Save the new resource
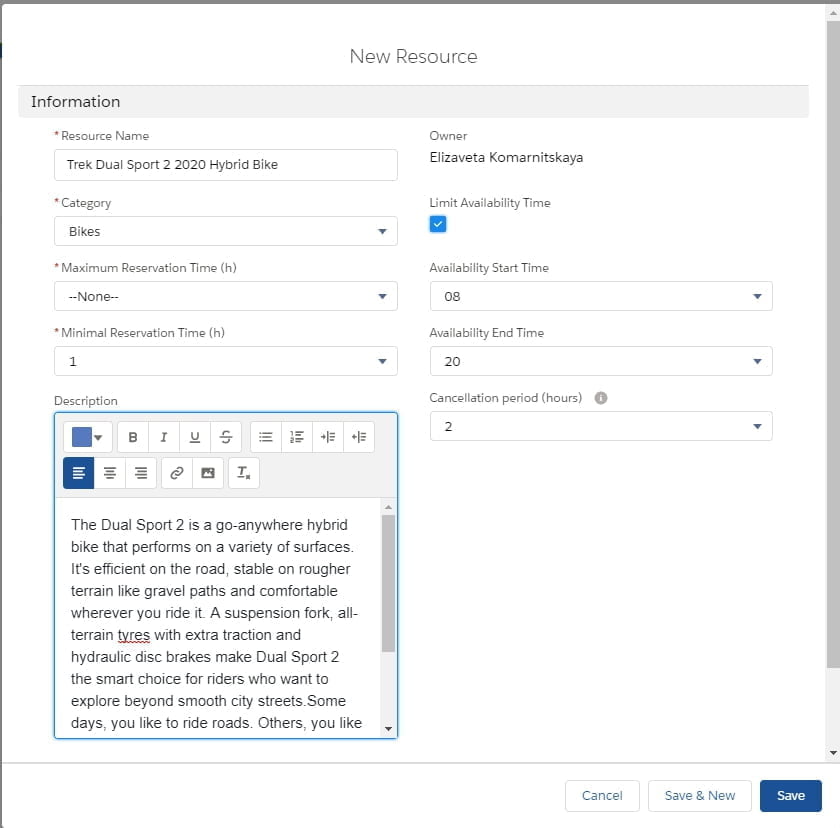This screenshot has height=828, width=840. point(791,796)
